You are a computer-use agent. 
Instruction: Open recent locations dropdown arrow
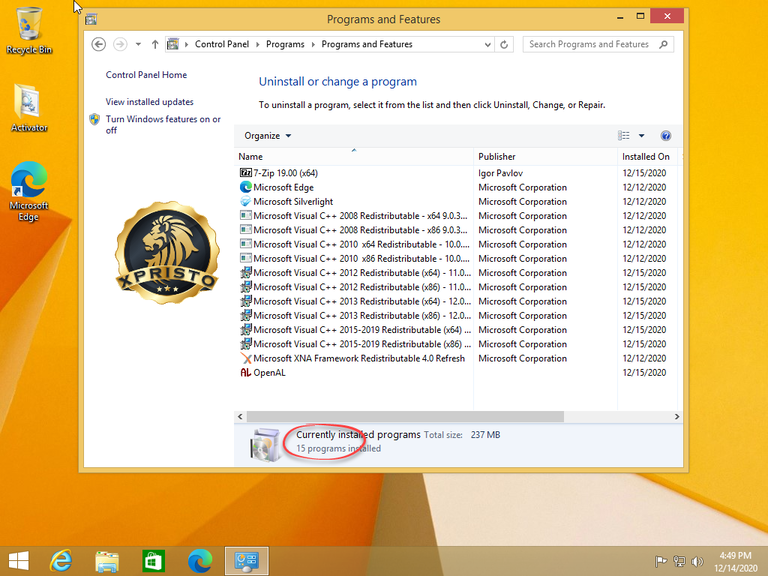tap(138, 44)
